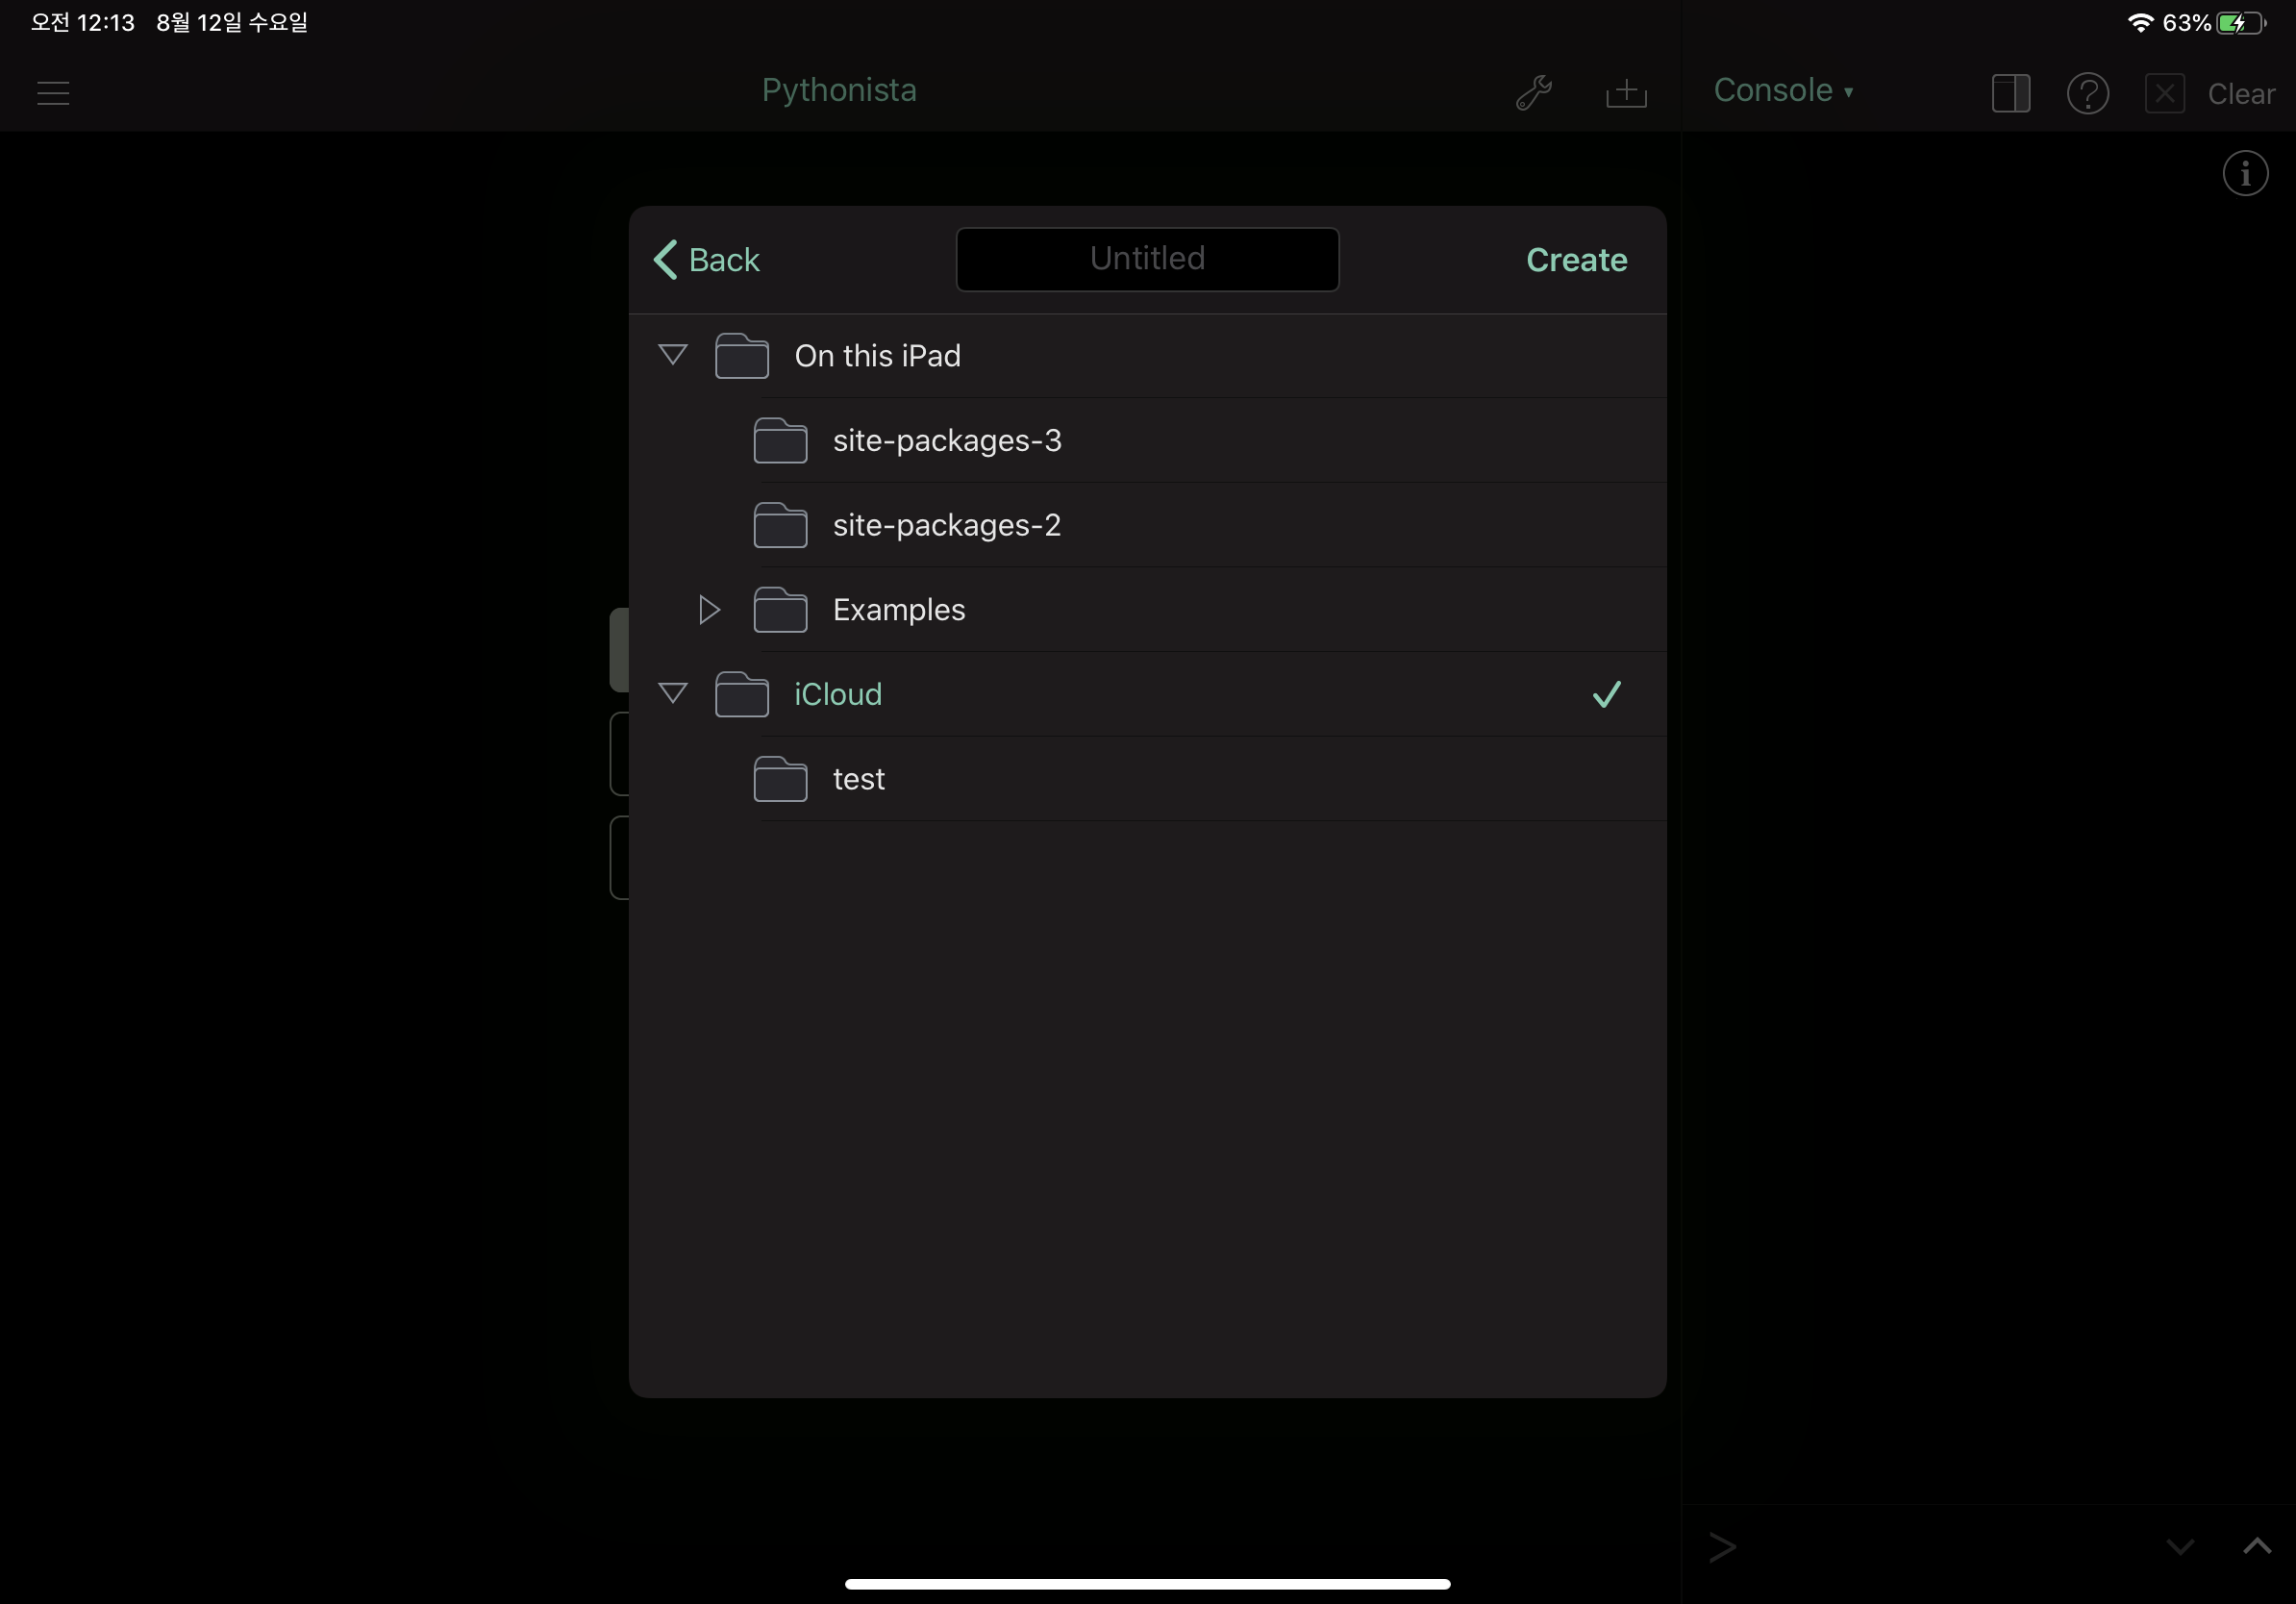Viewport: 2296px width, 1604px height.
Task: Show previous console history up arrow
Action: pos(2256,1547)
